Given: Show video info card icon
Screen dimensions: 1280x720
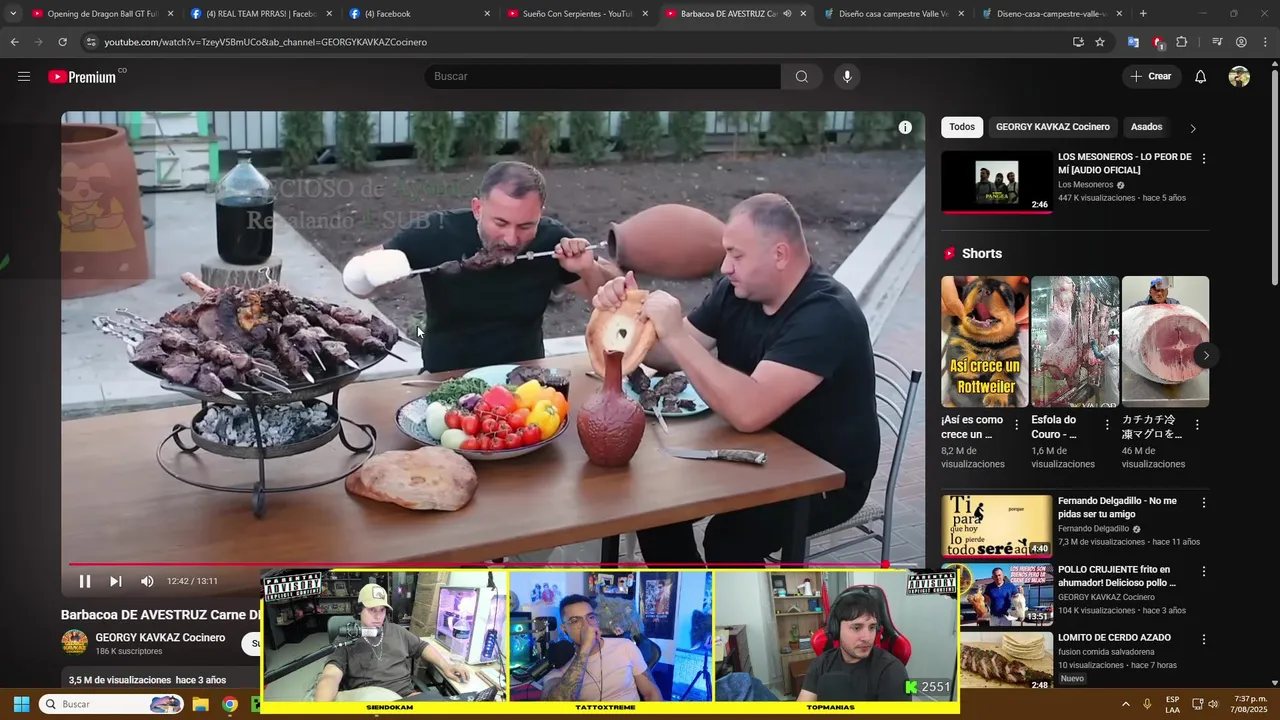Looking at the screenshot, I should point(905,127).
